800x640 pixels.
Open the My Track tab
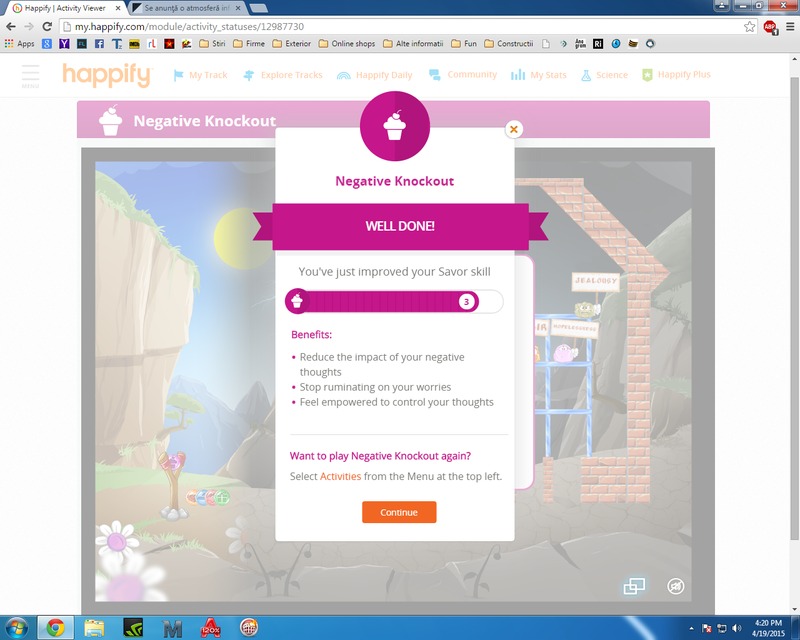tap(201, 75)
